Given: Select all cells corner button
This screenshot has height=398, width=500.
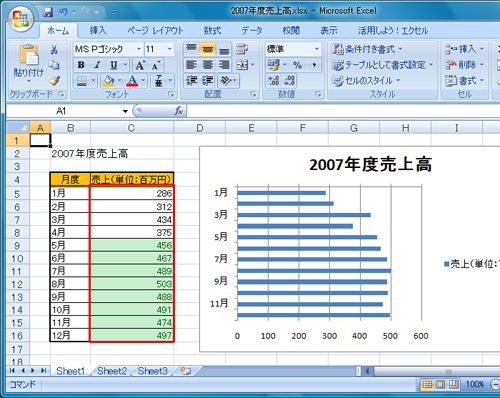Looking at the screenshot, I should click(18, 127).
